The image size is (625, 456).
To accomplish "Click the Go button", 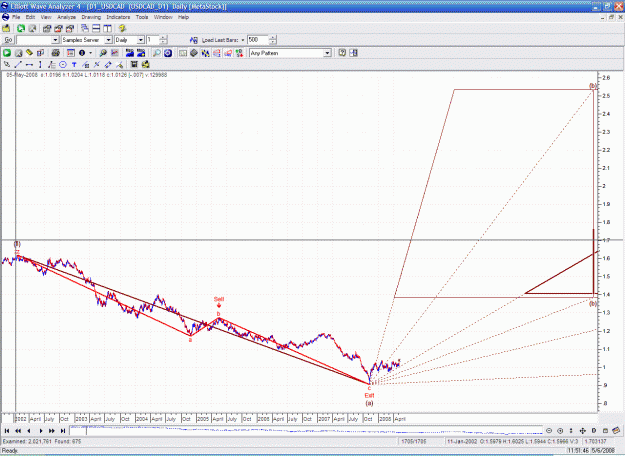I will tap(8, 40).
